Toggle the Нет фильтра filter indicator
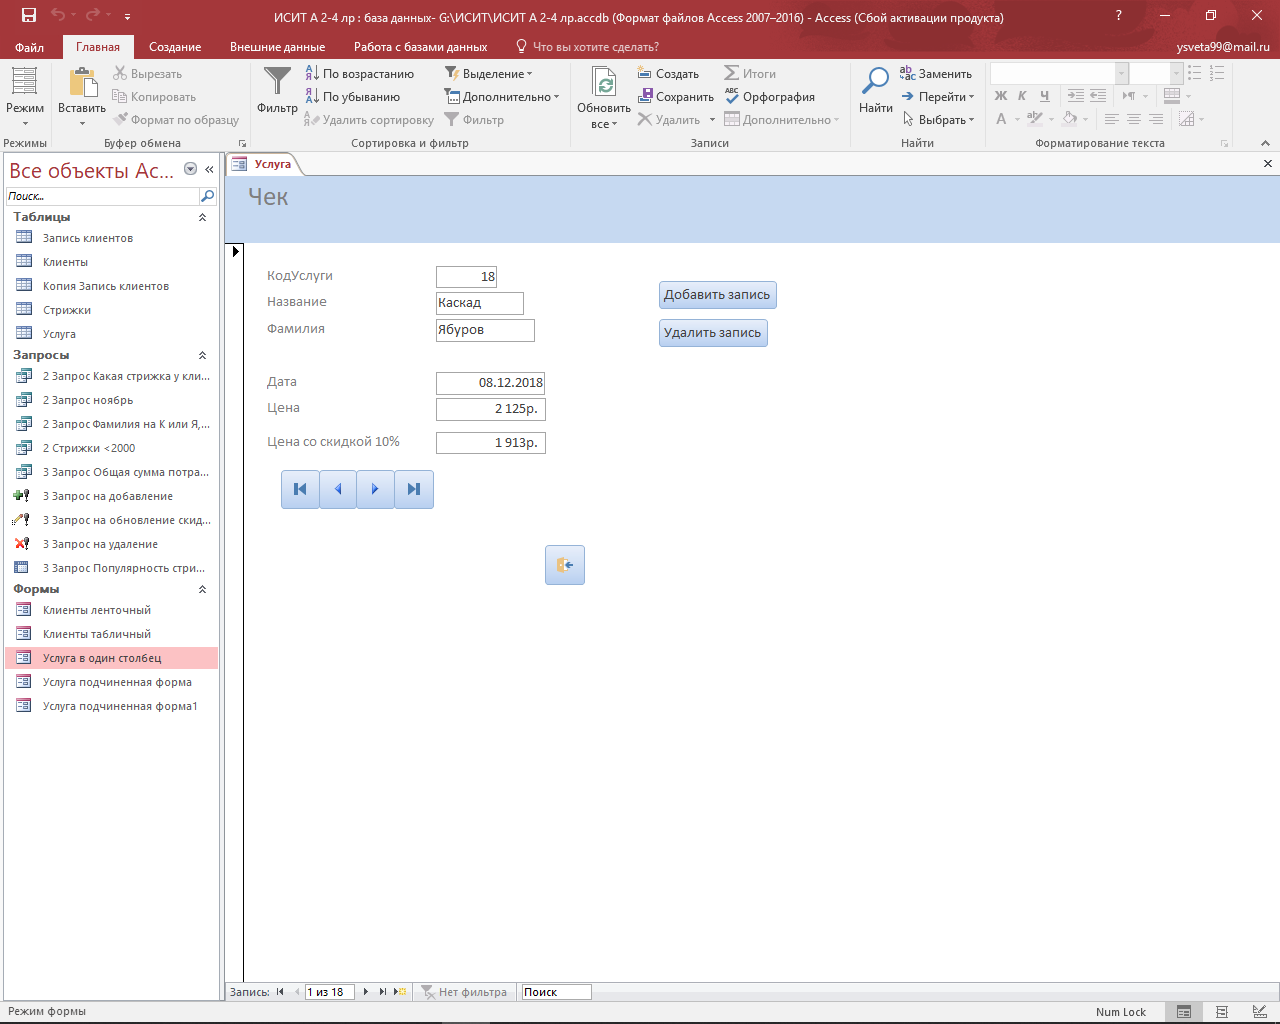The width and height of the screenshot is (1280, 1024). coord(464,992)
